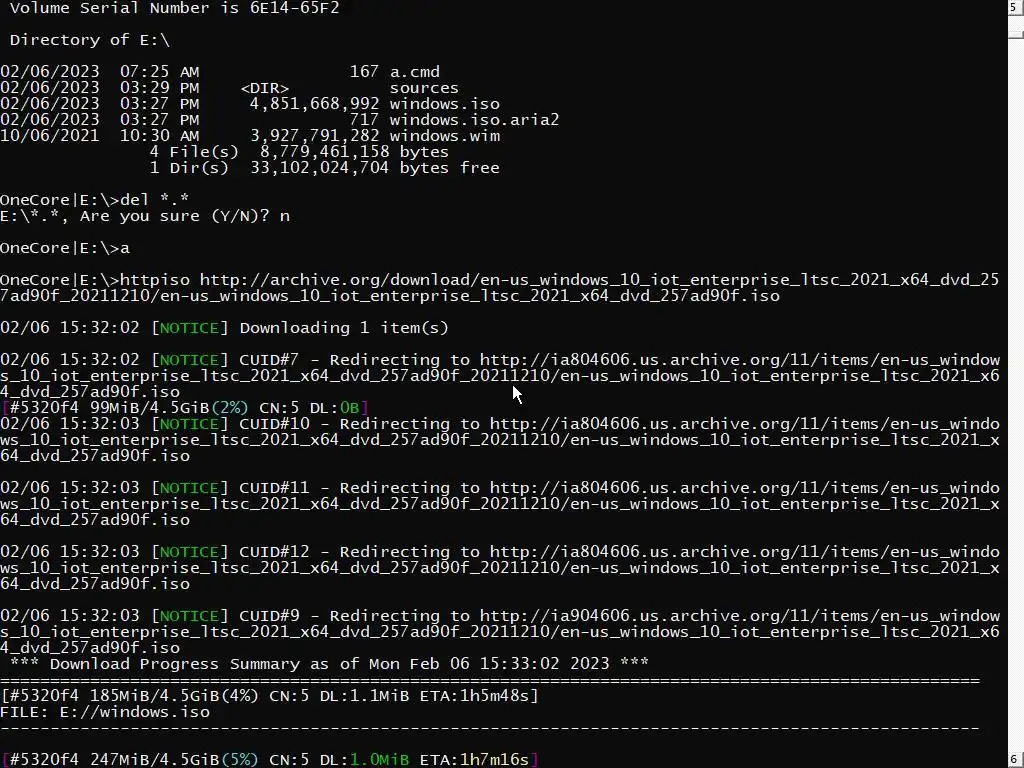Image resolution: width=1024 pixels, height=768 pixels.
Task: Click the 'CUID#9' redirect notice
Action: [x=500, y=632]
